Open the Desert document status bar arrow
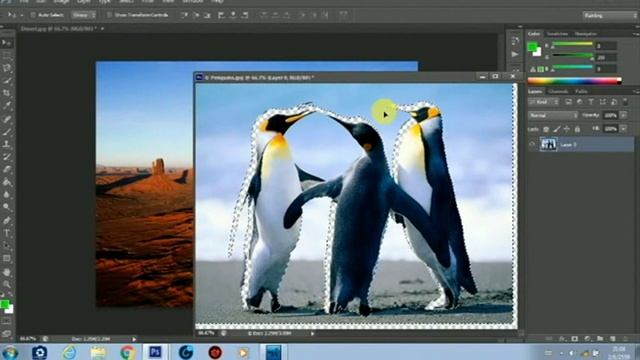 133,339
